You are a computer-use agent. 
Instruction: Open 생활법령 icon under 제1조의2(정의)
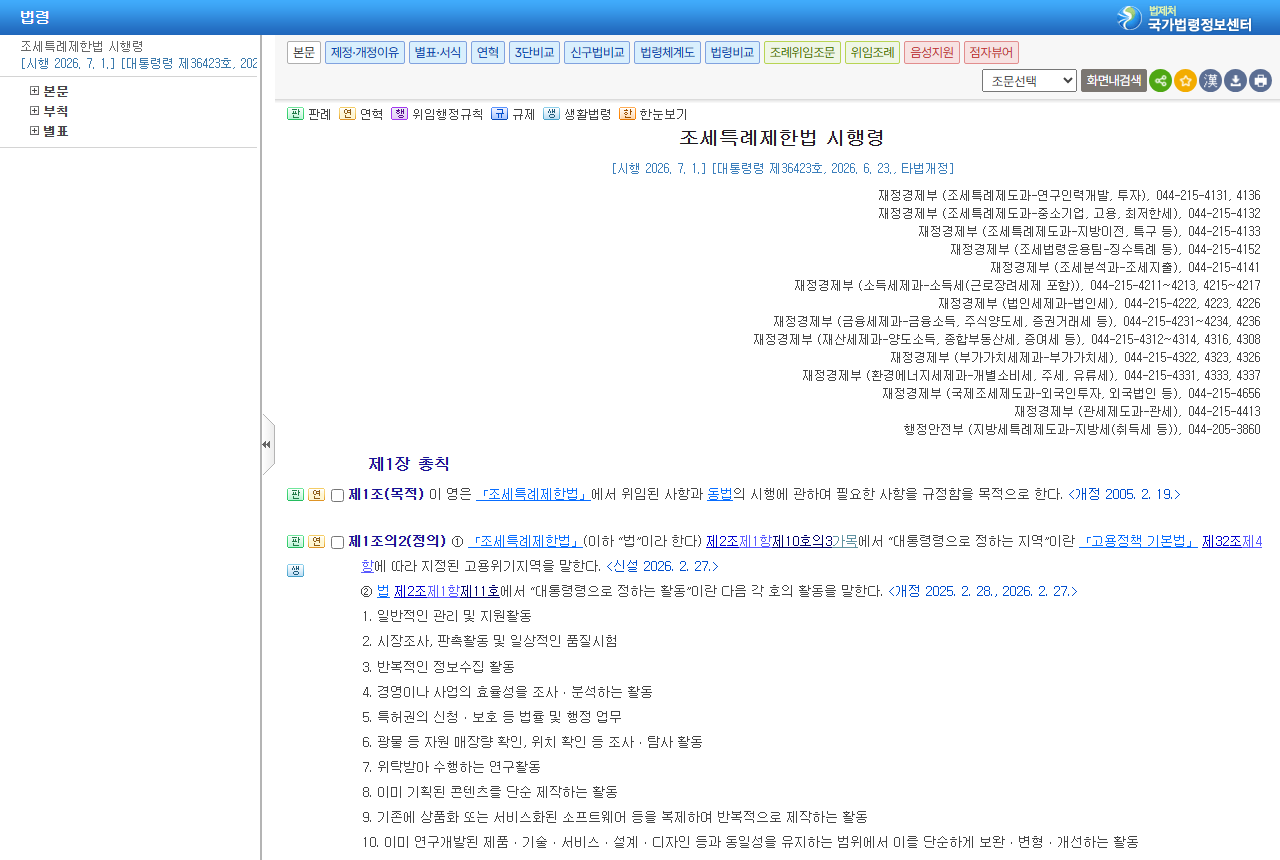point(295,570)
